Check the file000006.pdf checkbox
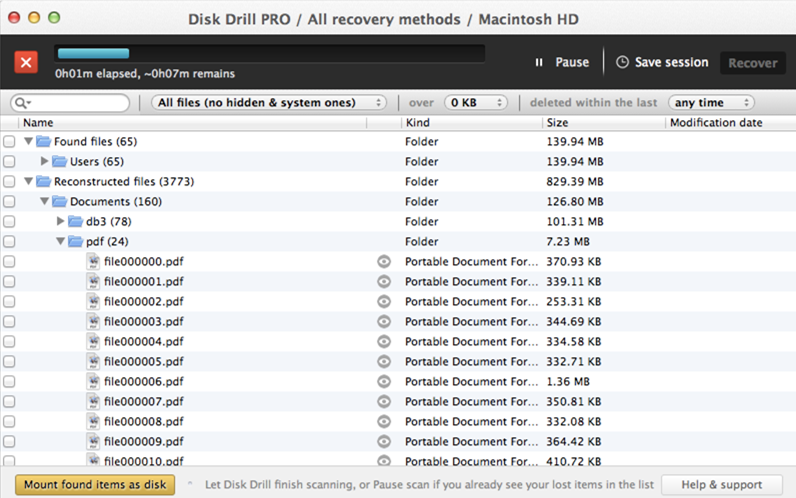 [9, 381]
